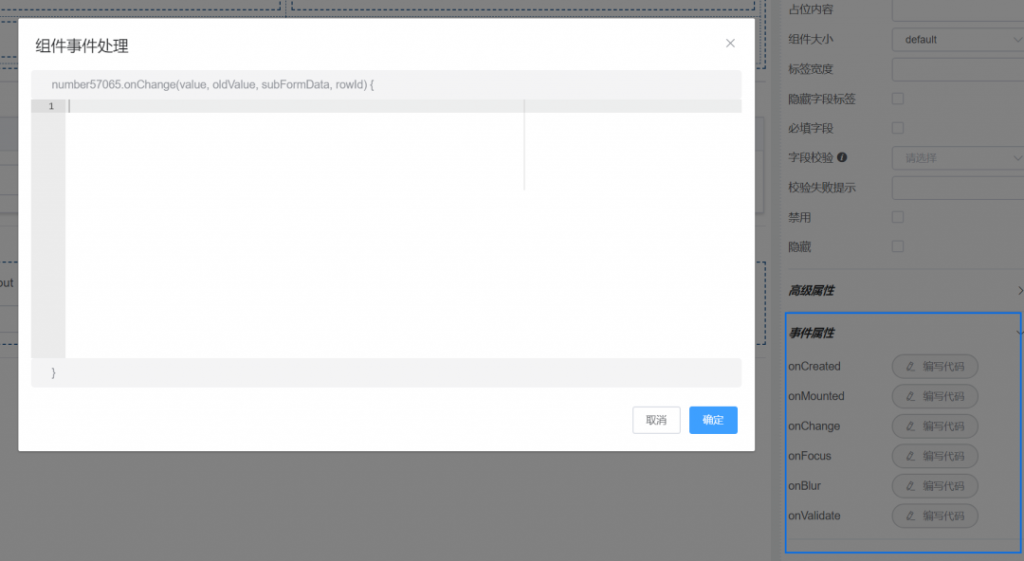This screenshot has height=561, width=1024.
Task: Click the 确定 confirm button
Action: coord(713,420)
